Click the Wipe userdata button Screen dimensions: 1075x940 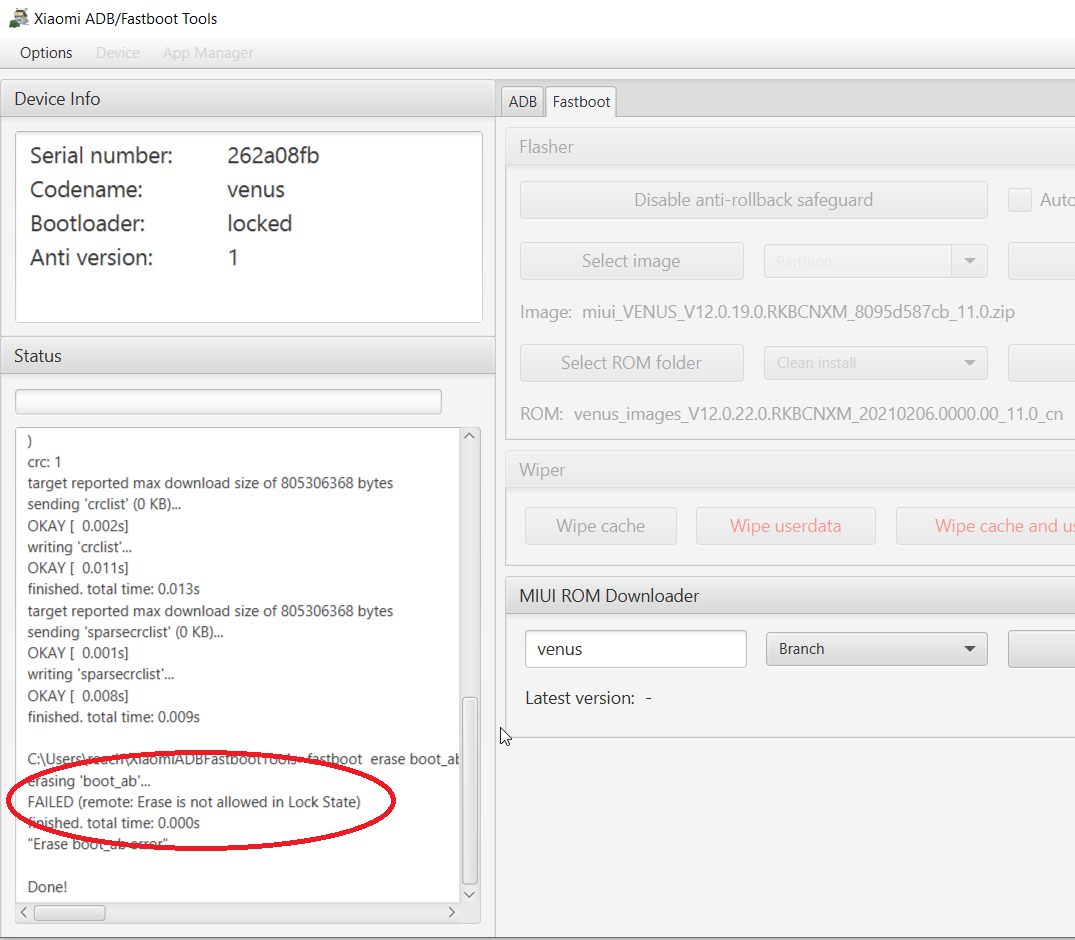pos(786,526)
